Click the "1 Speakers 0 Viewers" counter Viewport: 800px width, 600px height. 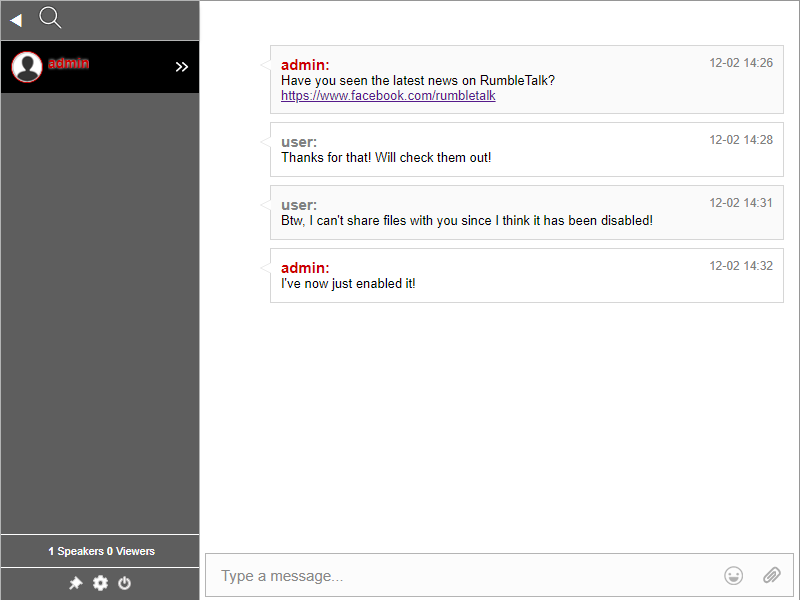pyautogui.click(x=101, y=551)
